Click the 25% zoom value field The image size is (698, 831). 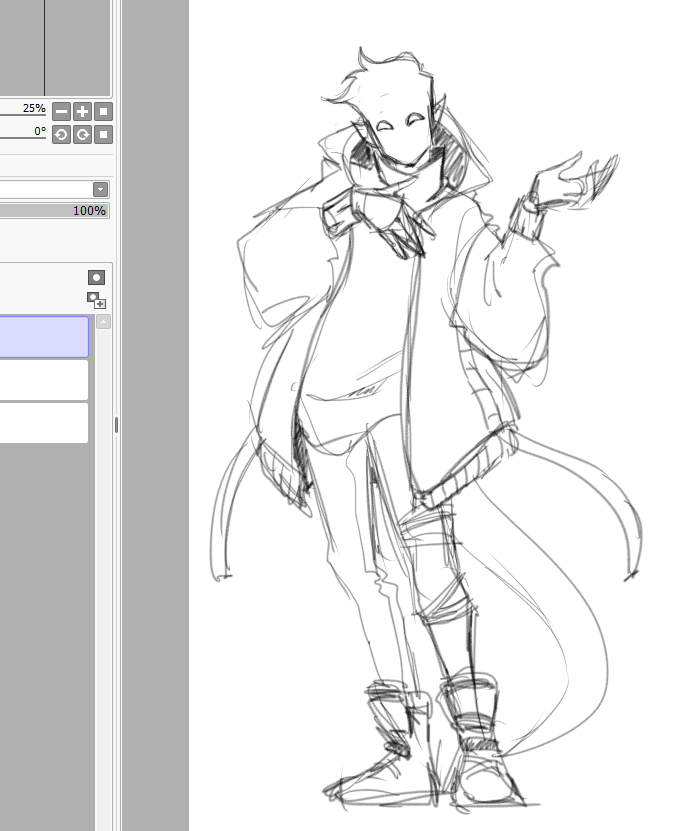pos(23,109)
